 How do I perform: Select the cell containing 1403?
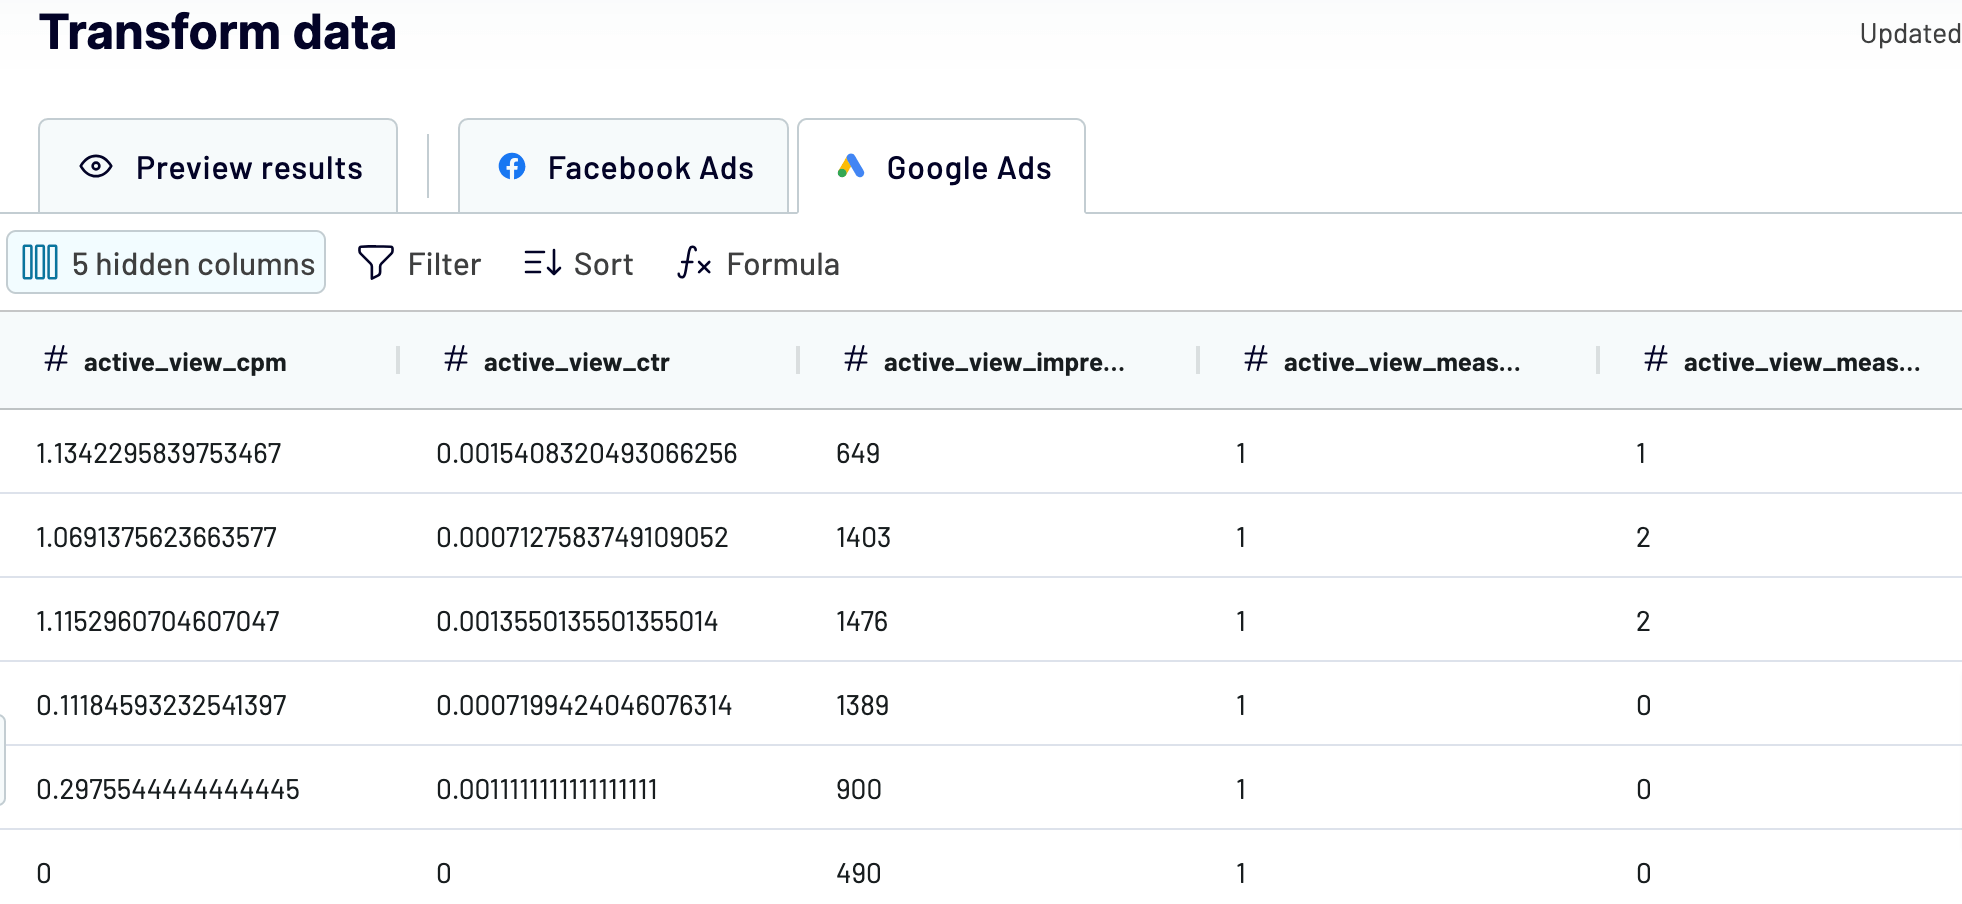(862, 537)
